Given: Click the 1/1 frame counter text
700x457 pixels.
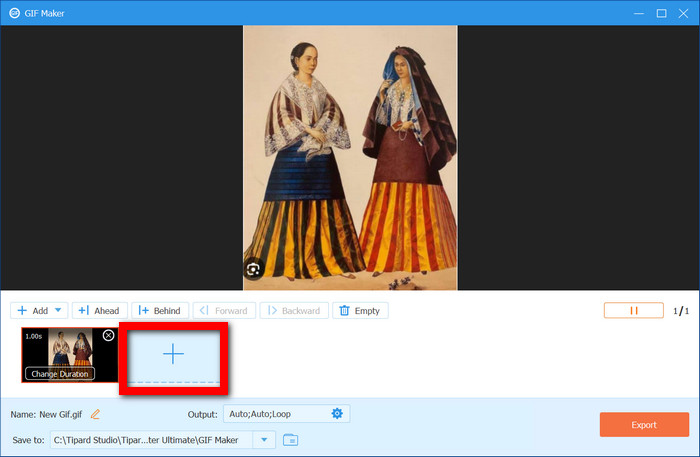Looking at the screenshot, I should tap(681, 311).
